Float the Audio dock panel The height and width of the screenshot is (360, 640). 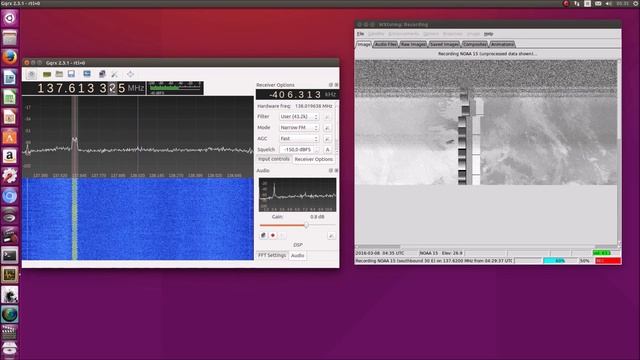coord(331,170)
